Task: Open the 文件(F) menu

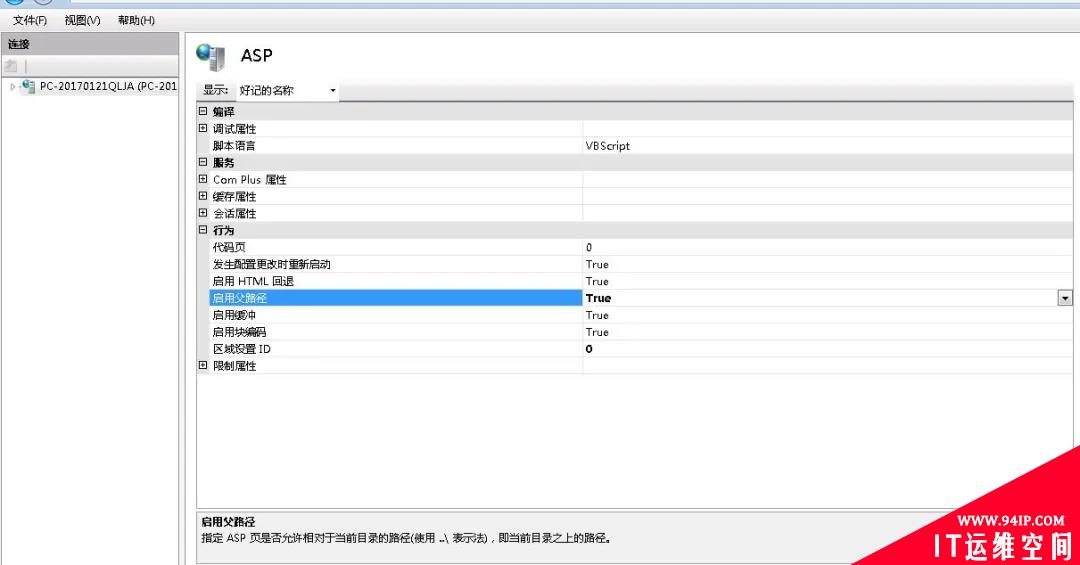Action: point(30,20)
